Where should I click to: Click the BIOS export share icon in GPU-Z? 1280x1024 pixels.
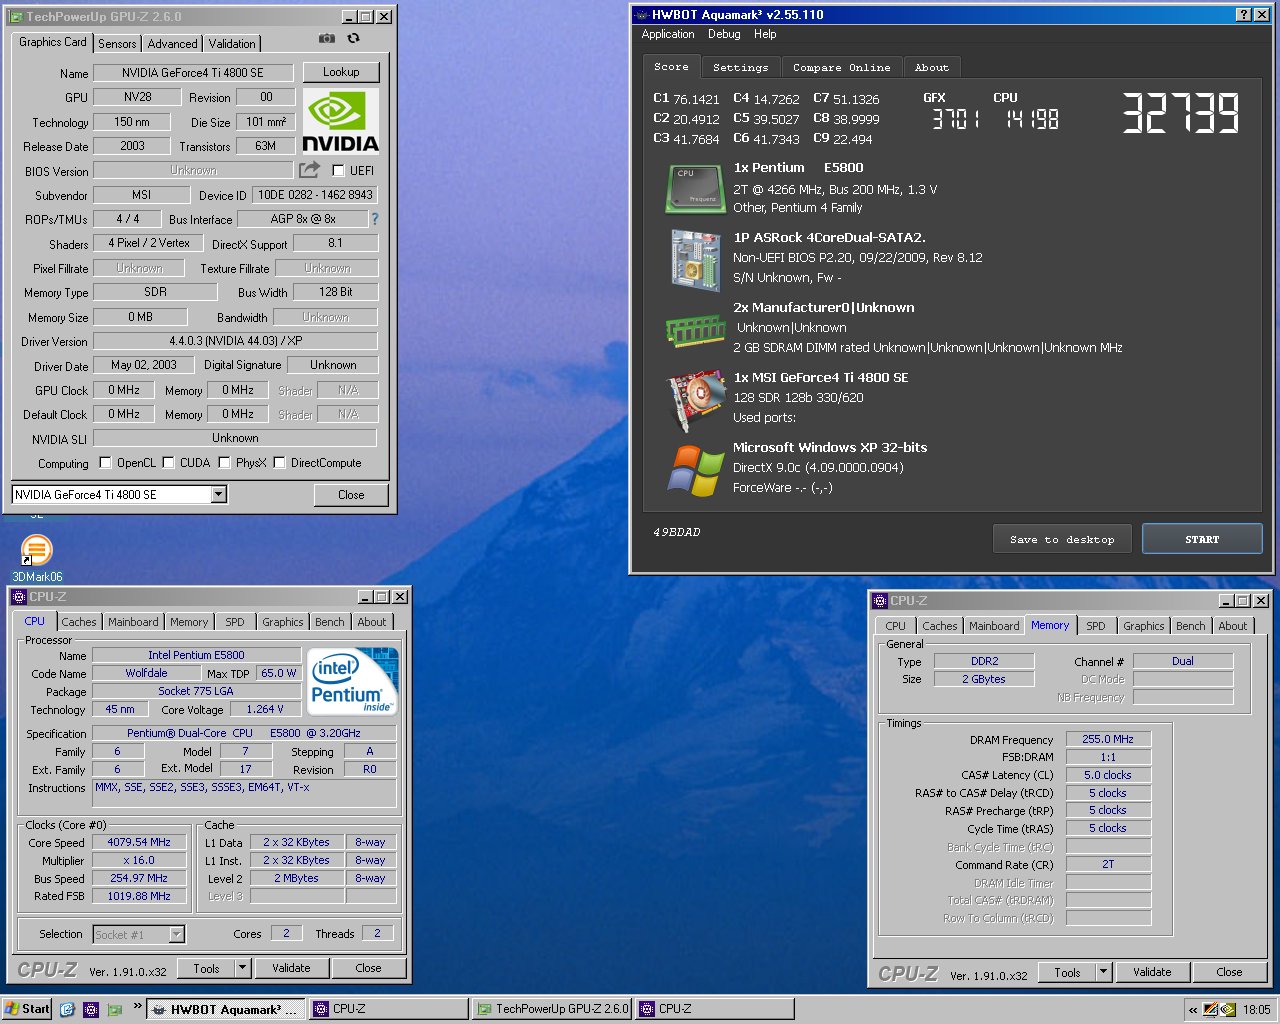pyautogui.click(x=310, y=170)
